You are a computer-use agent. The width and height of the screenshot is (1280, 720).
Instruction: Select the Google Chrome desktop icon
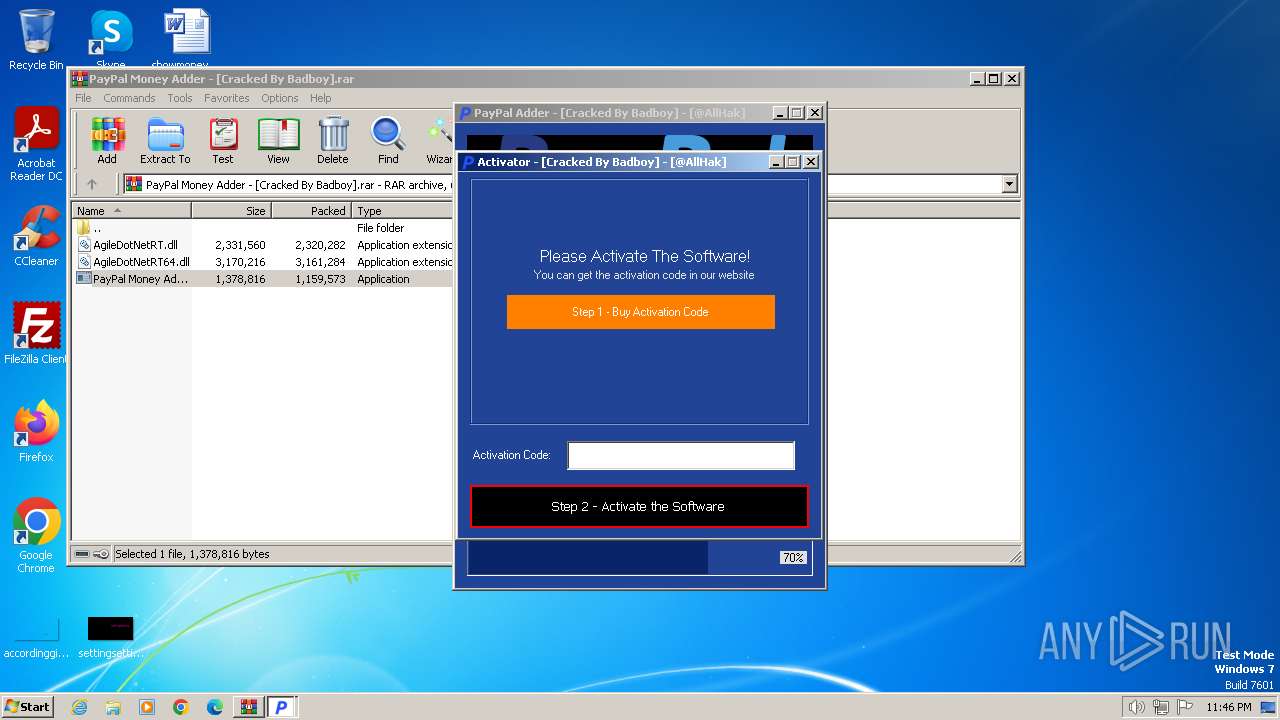pyautogui.click(x=36, y=536)
